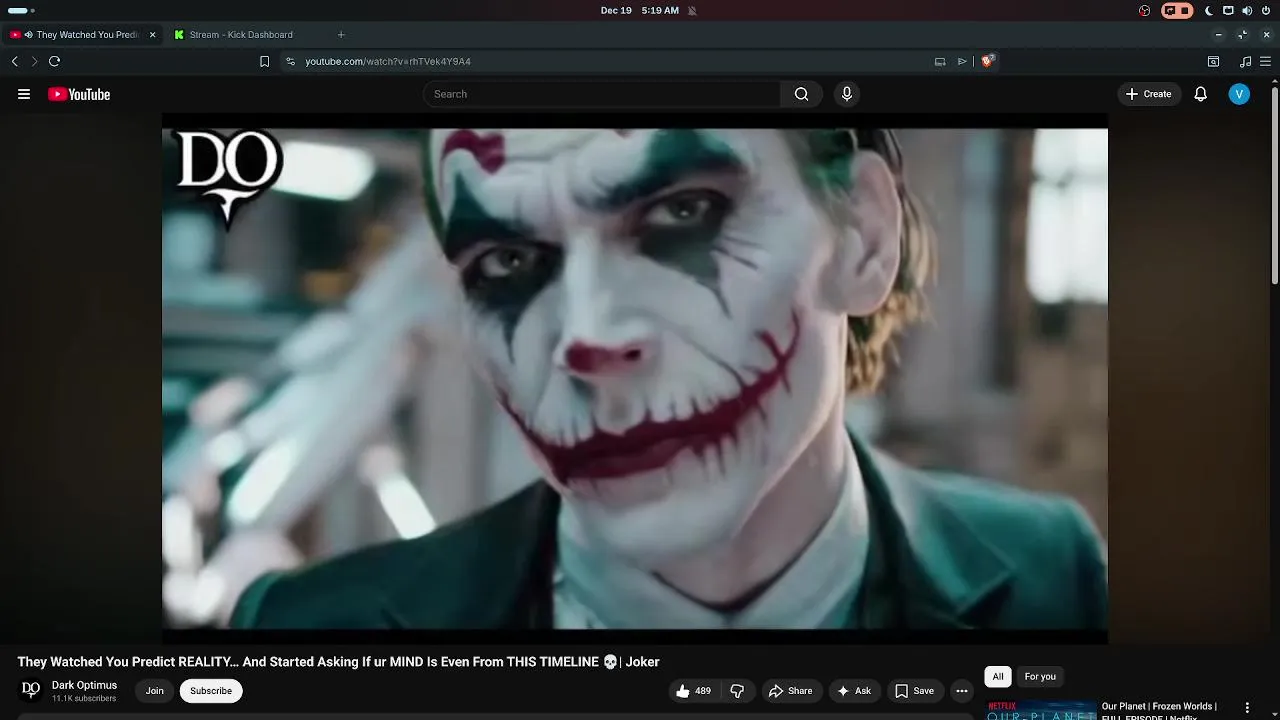Stop screen recording via stop square
Image resolution: width=1280 pixels, height=720 pixels.
(x=1185, y=10)
